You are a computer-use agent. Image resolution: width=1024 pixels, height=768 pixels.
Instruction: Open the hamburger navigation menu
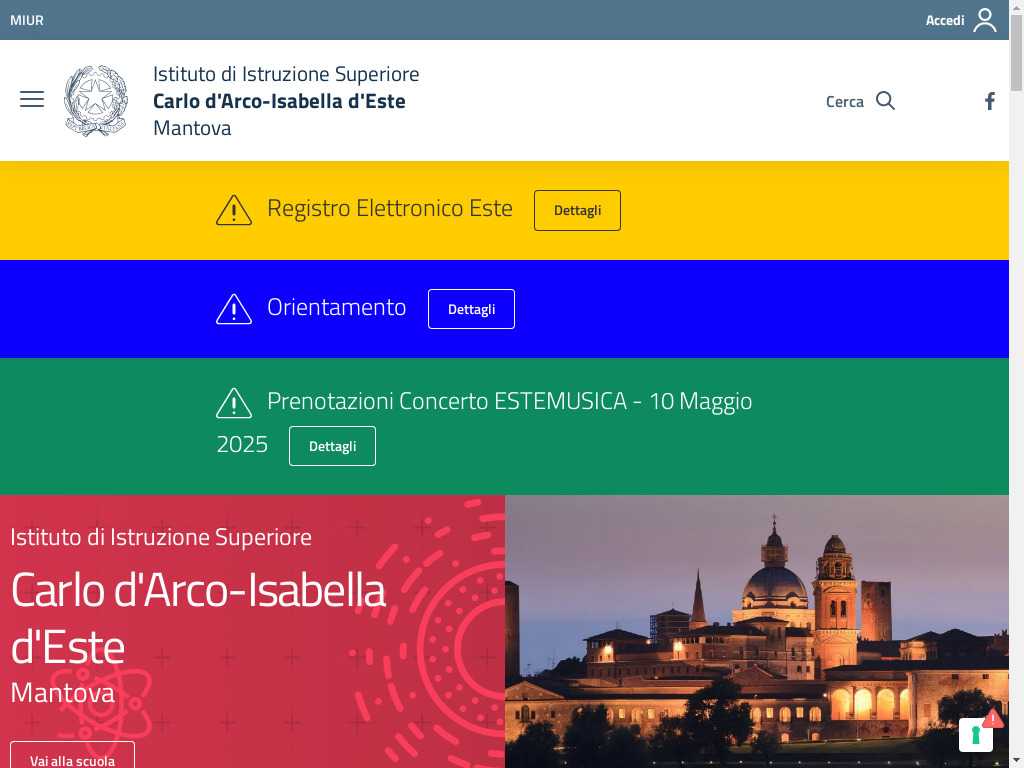tap(31, 99)
